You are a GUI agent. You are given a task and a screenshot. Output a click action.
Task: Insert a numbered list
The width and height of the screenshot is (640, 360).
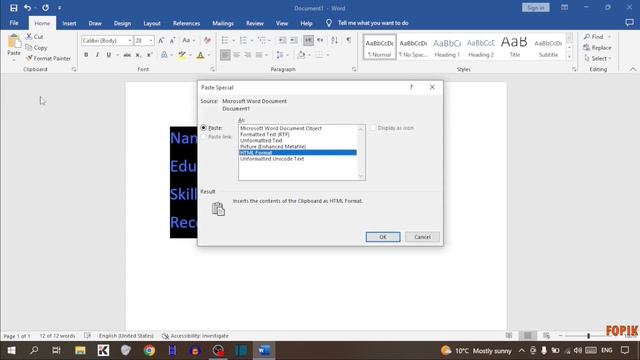(243, 40)
